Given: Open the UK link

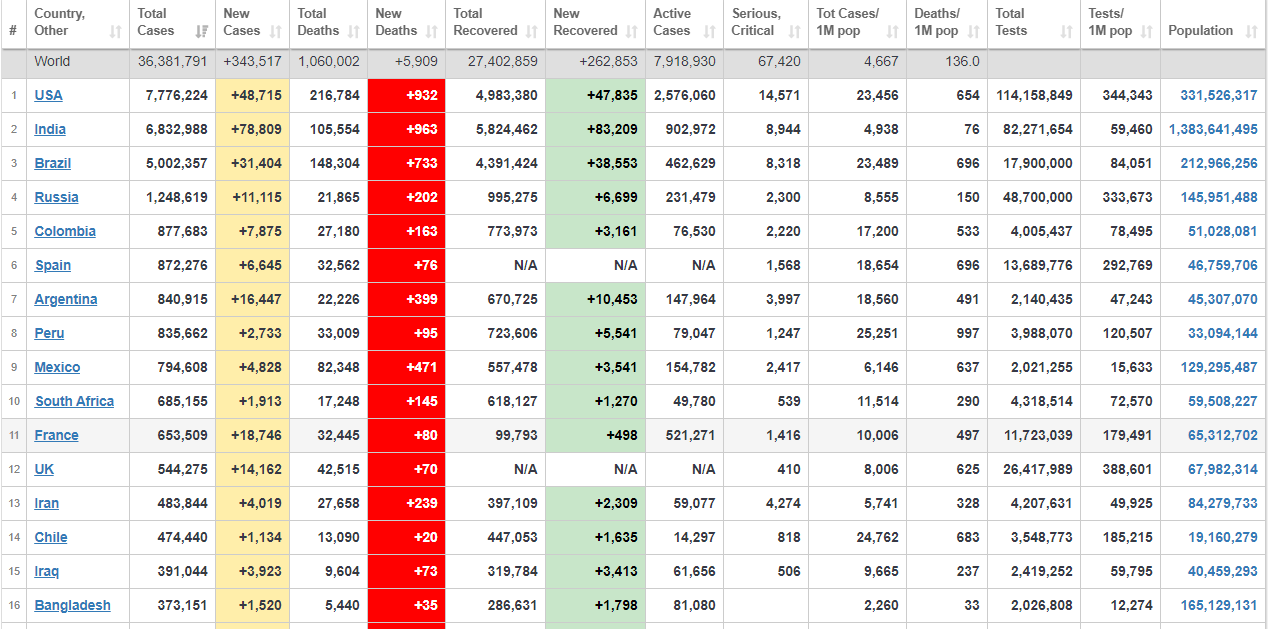Looking at the screenshot, I should click(44, 469).
